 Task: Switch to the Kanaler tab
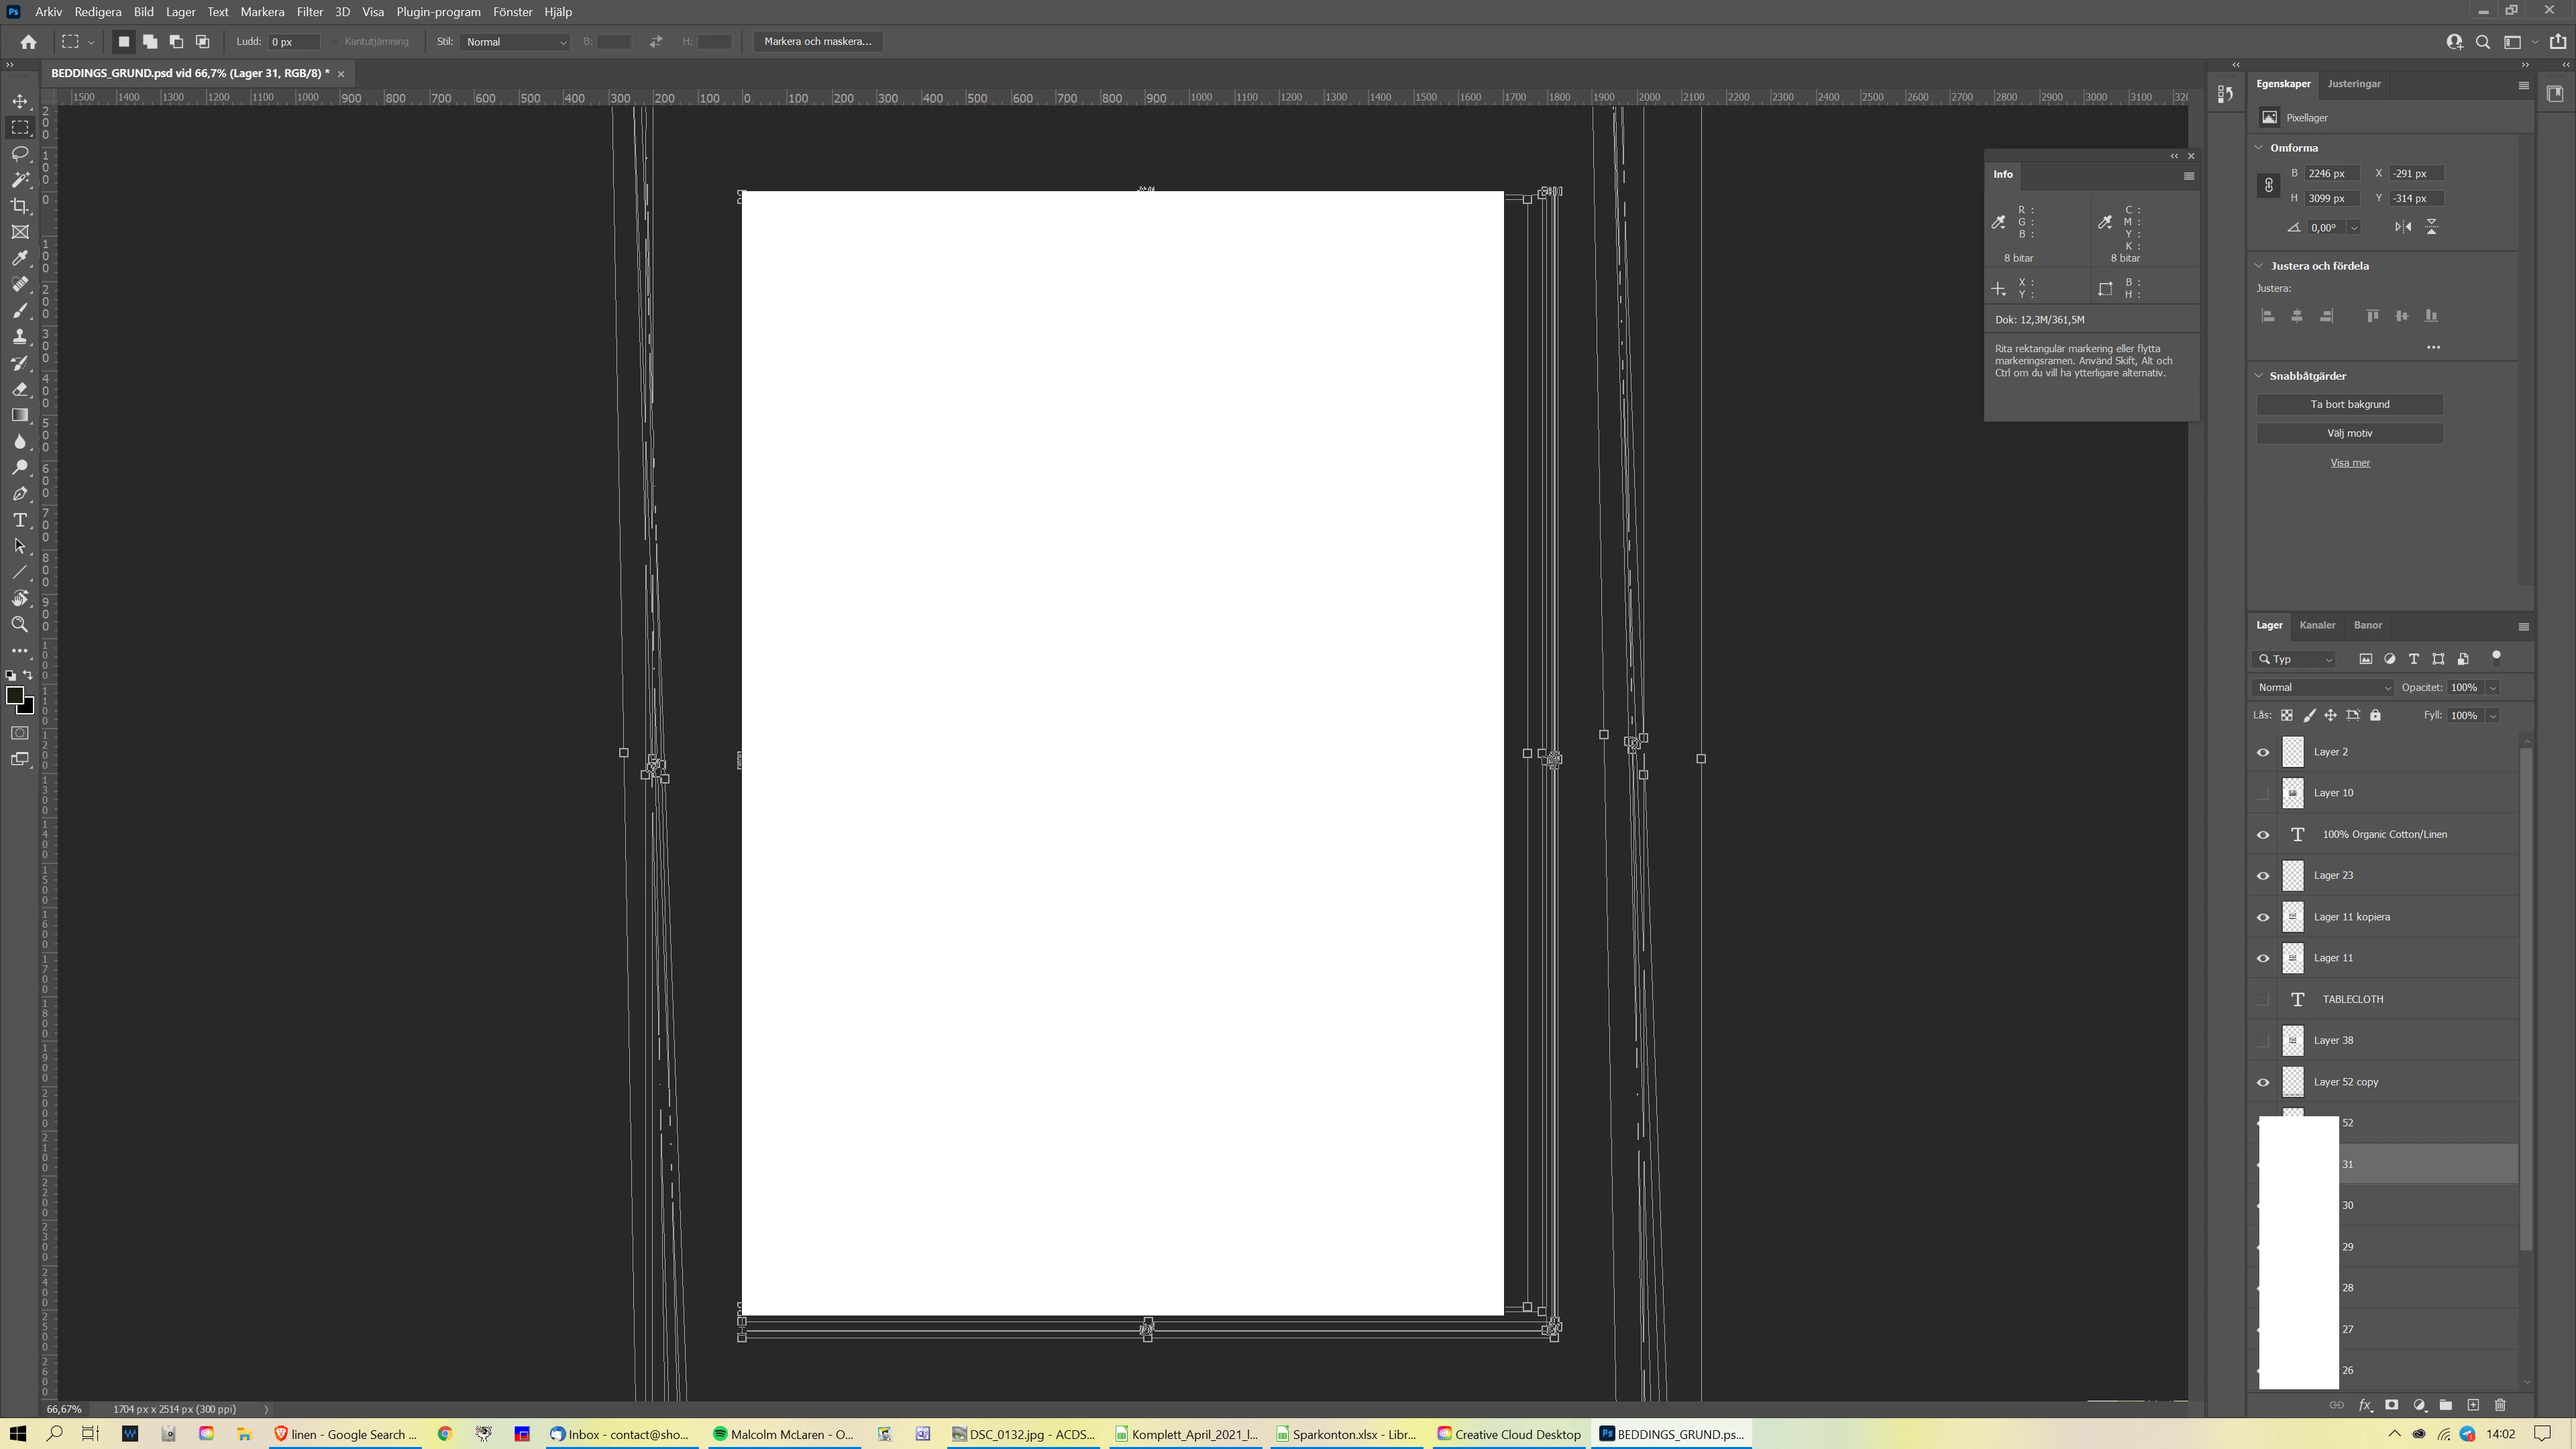pos(2317,625)
